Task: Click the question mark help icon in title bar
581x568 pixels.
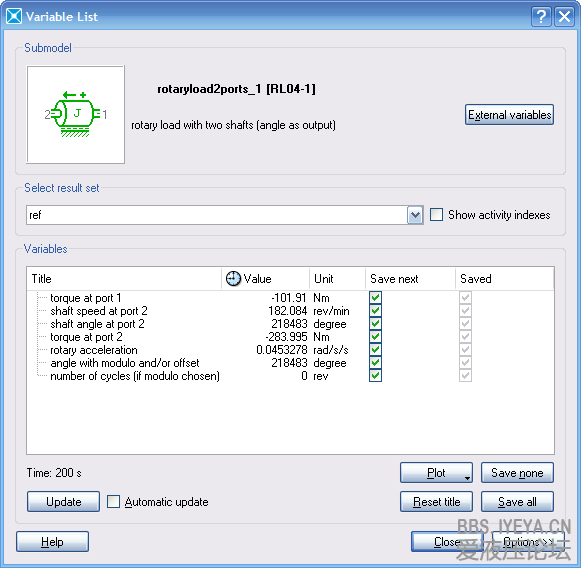Action: click(x=541, y=17)
